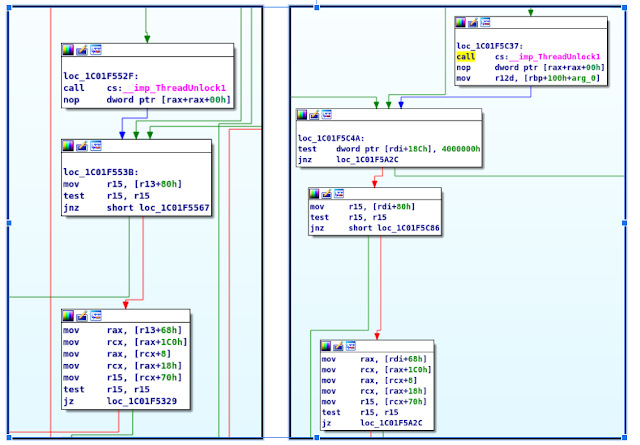Screen dimensions: 640x445
Task: Click color icon on loc_1C01F5C4A block
Action: point(302,115)
